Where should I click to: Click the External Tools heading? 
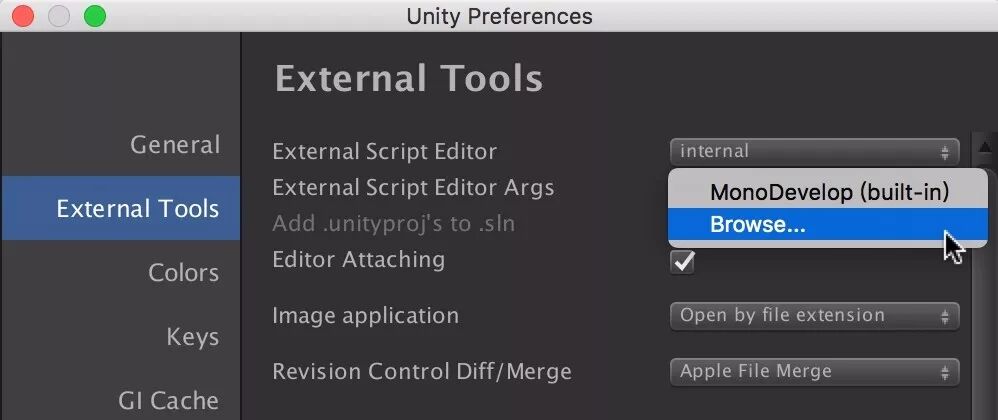click(408, 78)
